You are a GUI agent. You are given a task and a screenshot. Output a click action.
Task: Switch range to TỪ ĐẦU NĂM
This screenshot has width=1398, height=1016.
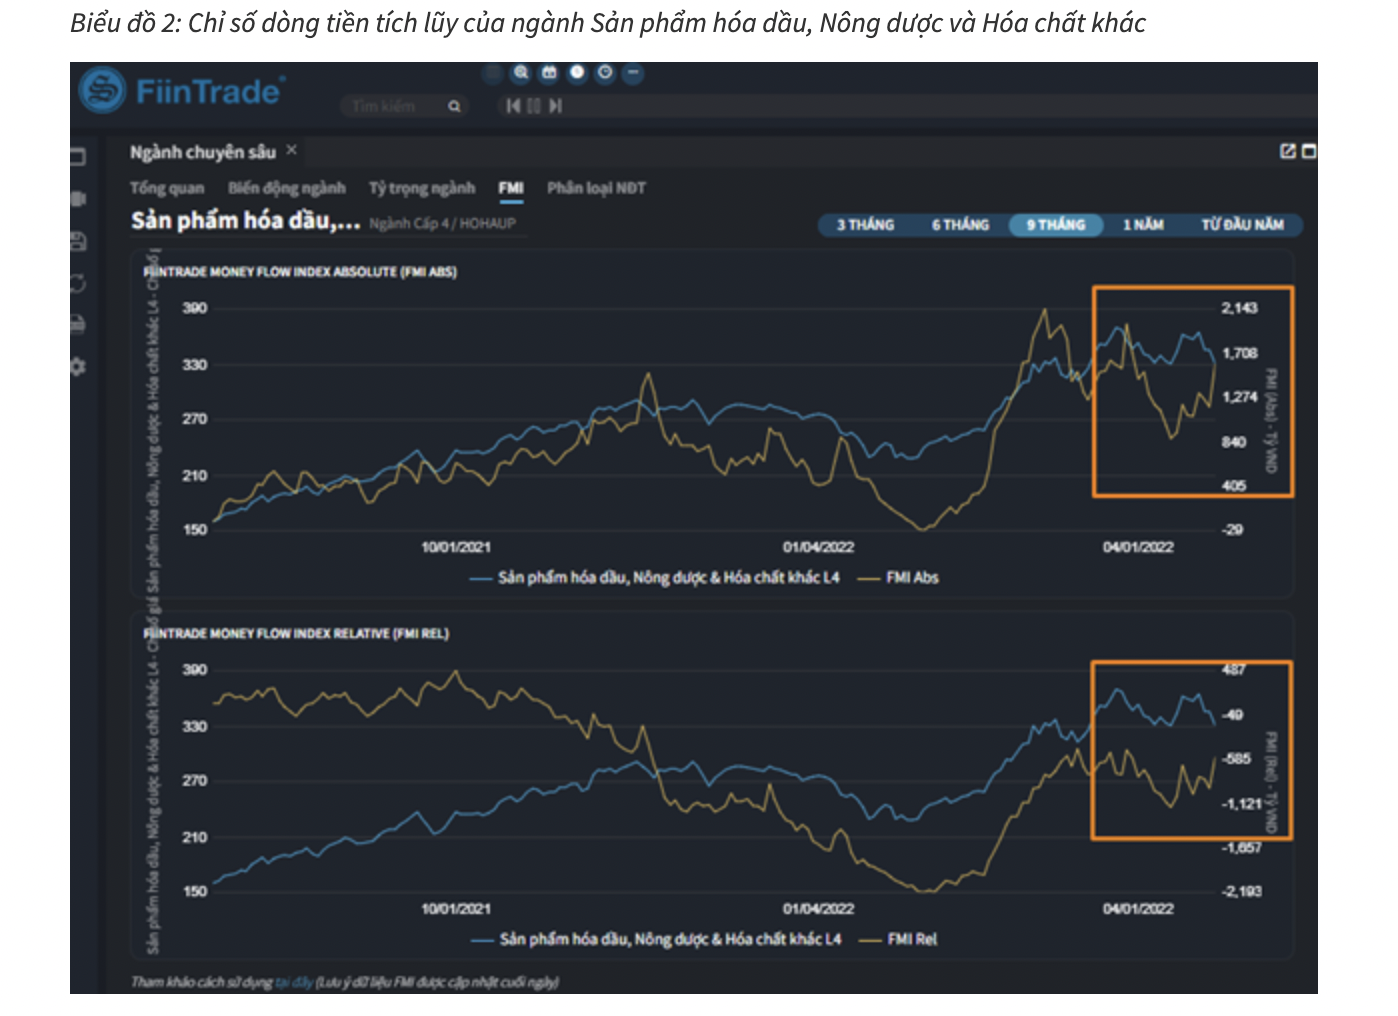[1242, 225]
